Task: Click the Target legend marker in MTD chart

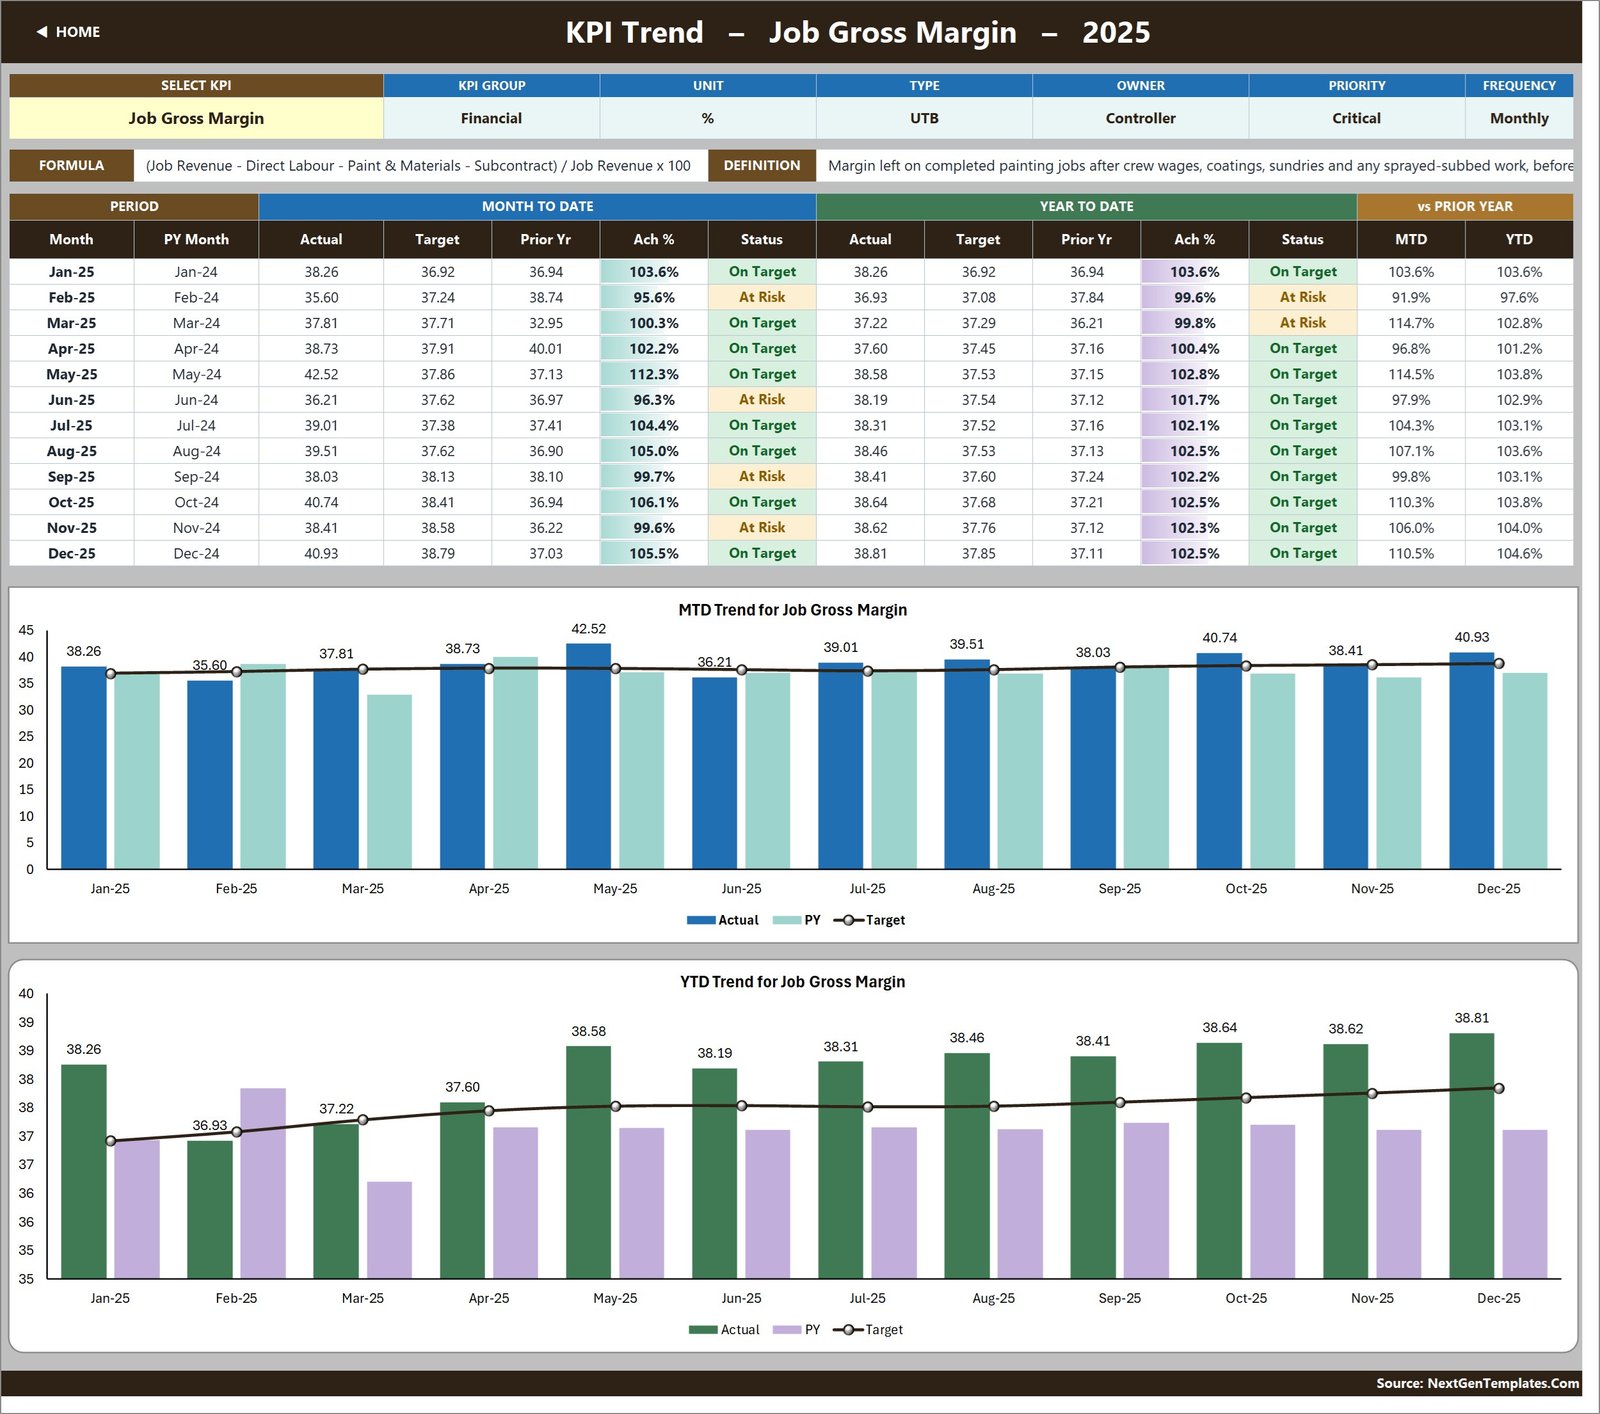Action: coord(848,920)
